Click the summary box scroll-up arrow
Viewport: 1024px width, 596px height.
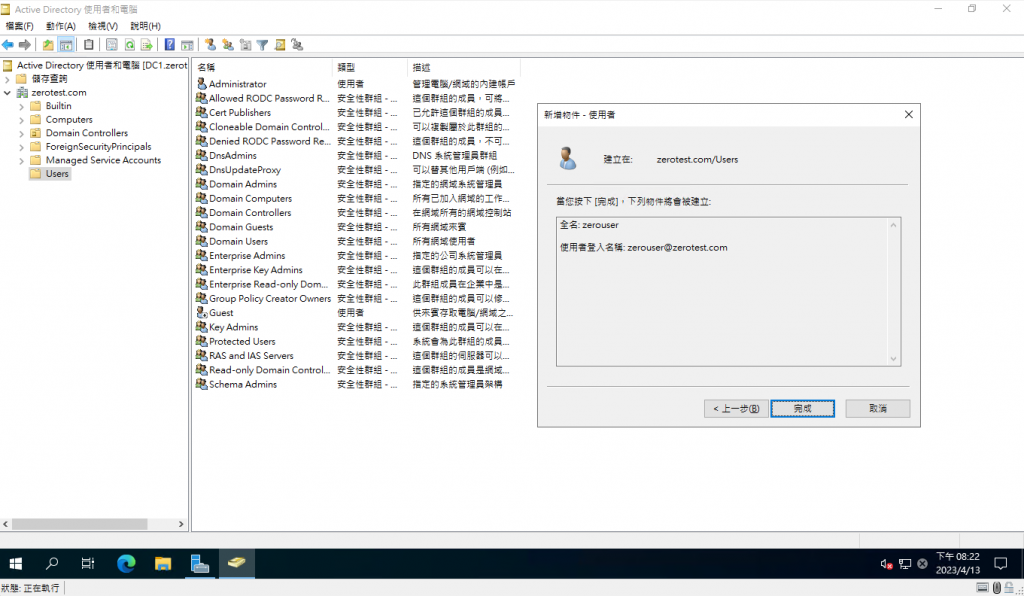click(x=893, y=225)
